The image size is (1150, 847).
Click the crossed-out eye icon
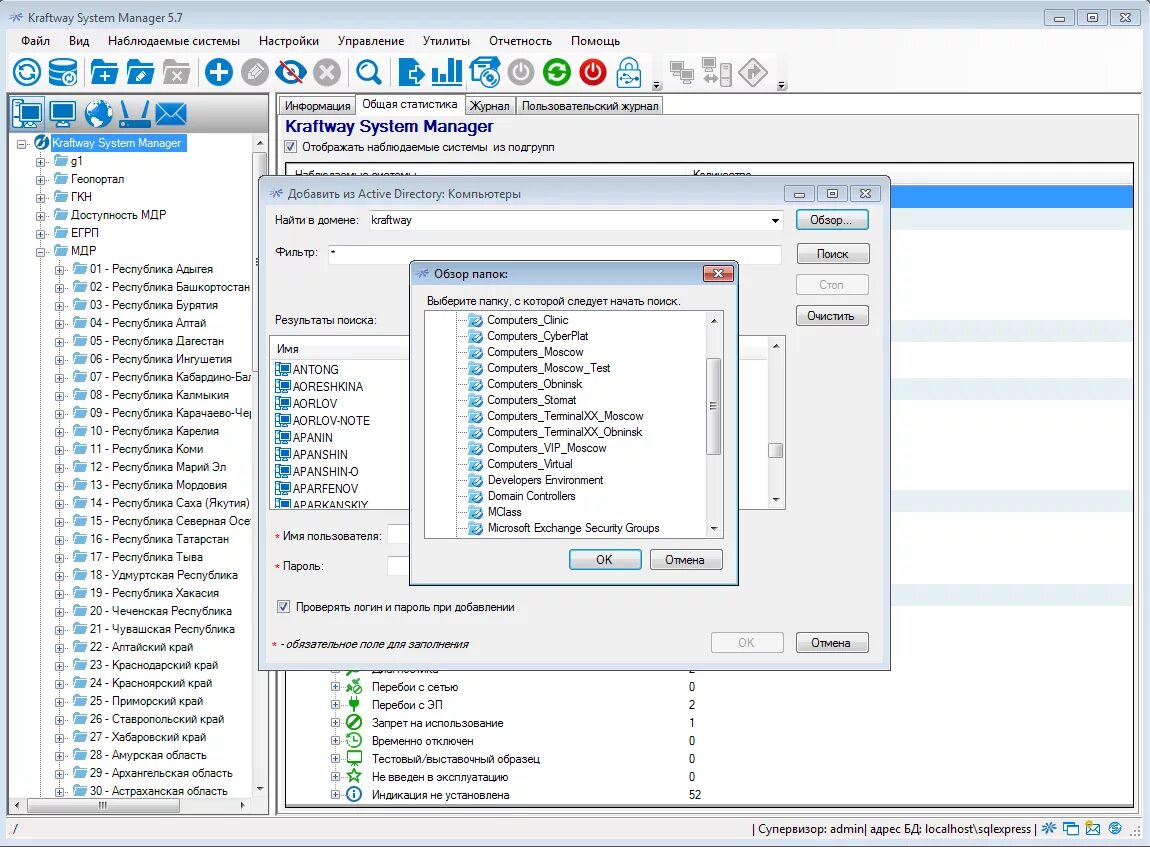pyautogui.click(x=290, y=72)
